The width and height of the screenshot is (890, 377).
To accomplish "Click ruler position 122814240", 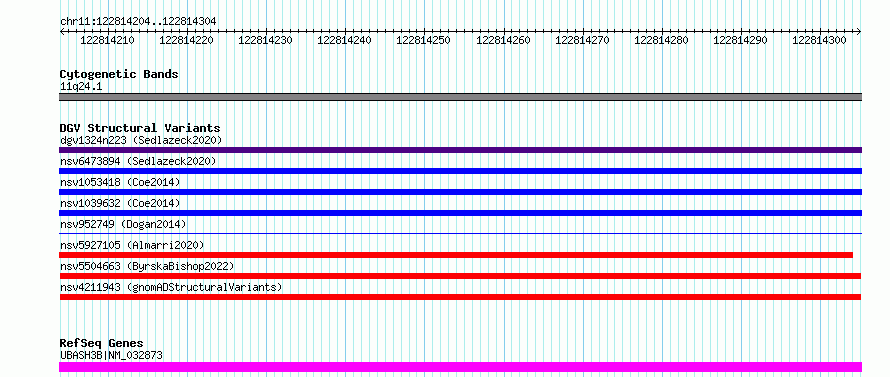I will click(x=345, y=40).
